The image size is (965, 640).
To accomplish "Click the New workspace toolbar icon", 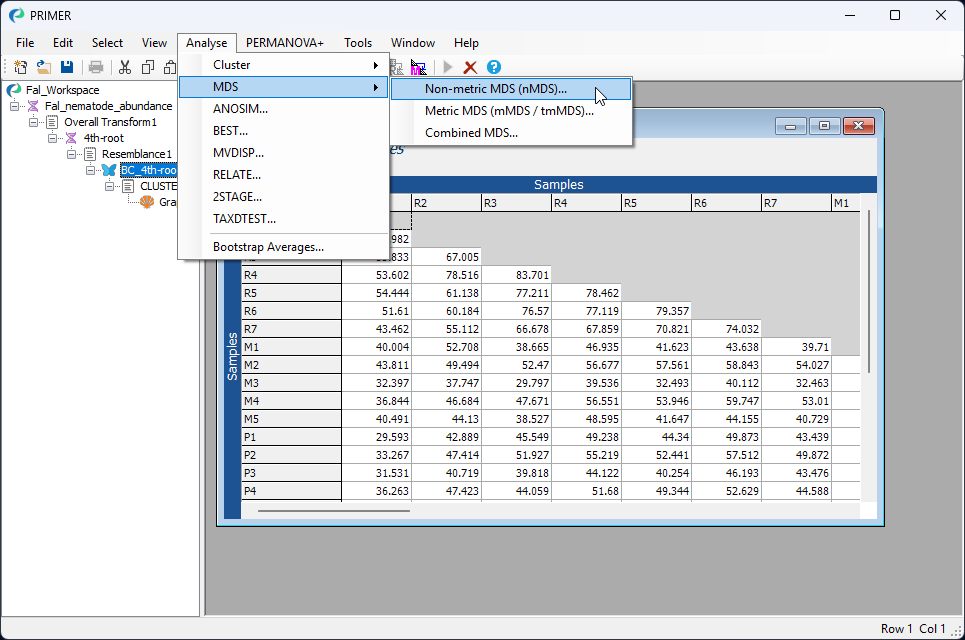I will [20, 67].
